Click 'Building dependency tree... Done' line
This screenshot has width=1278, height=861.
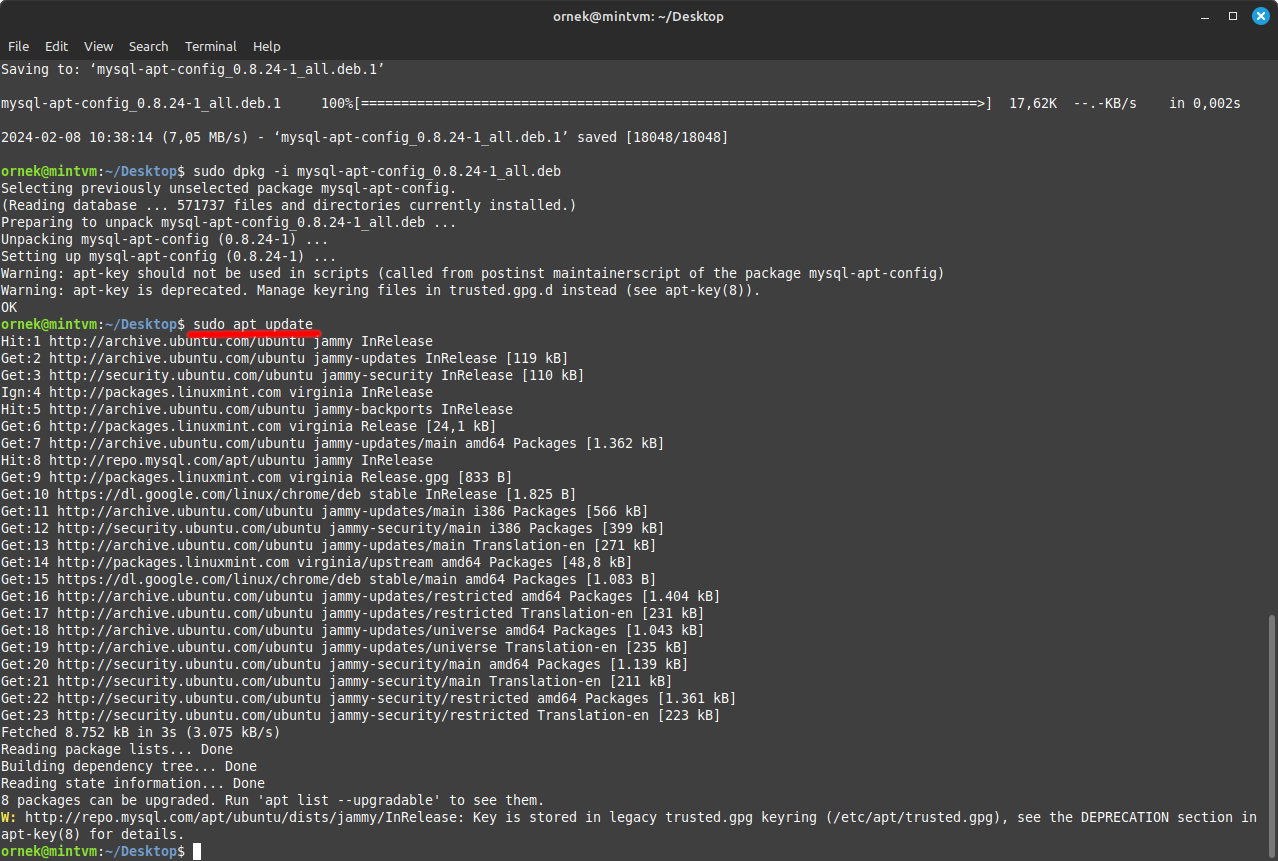pos(129,766)
